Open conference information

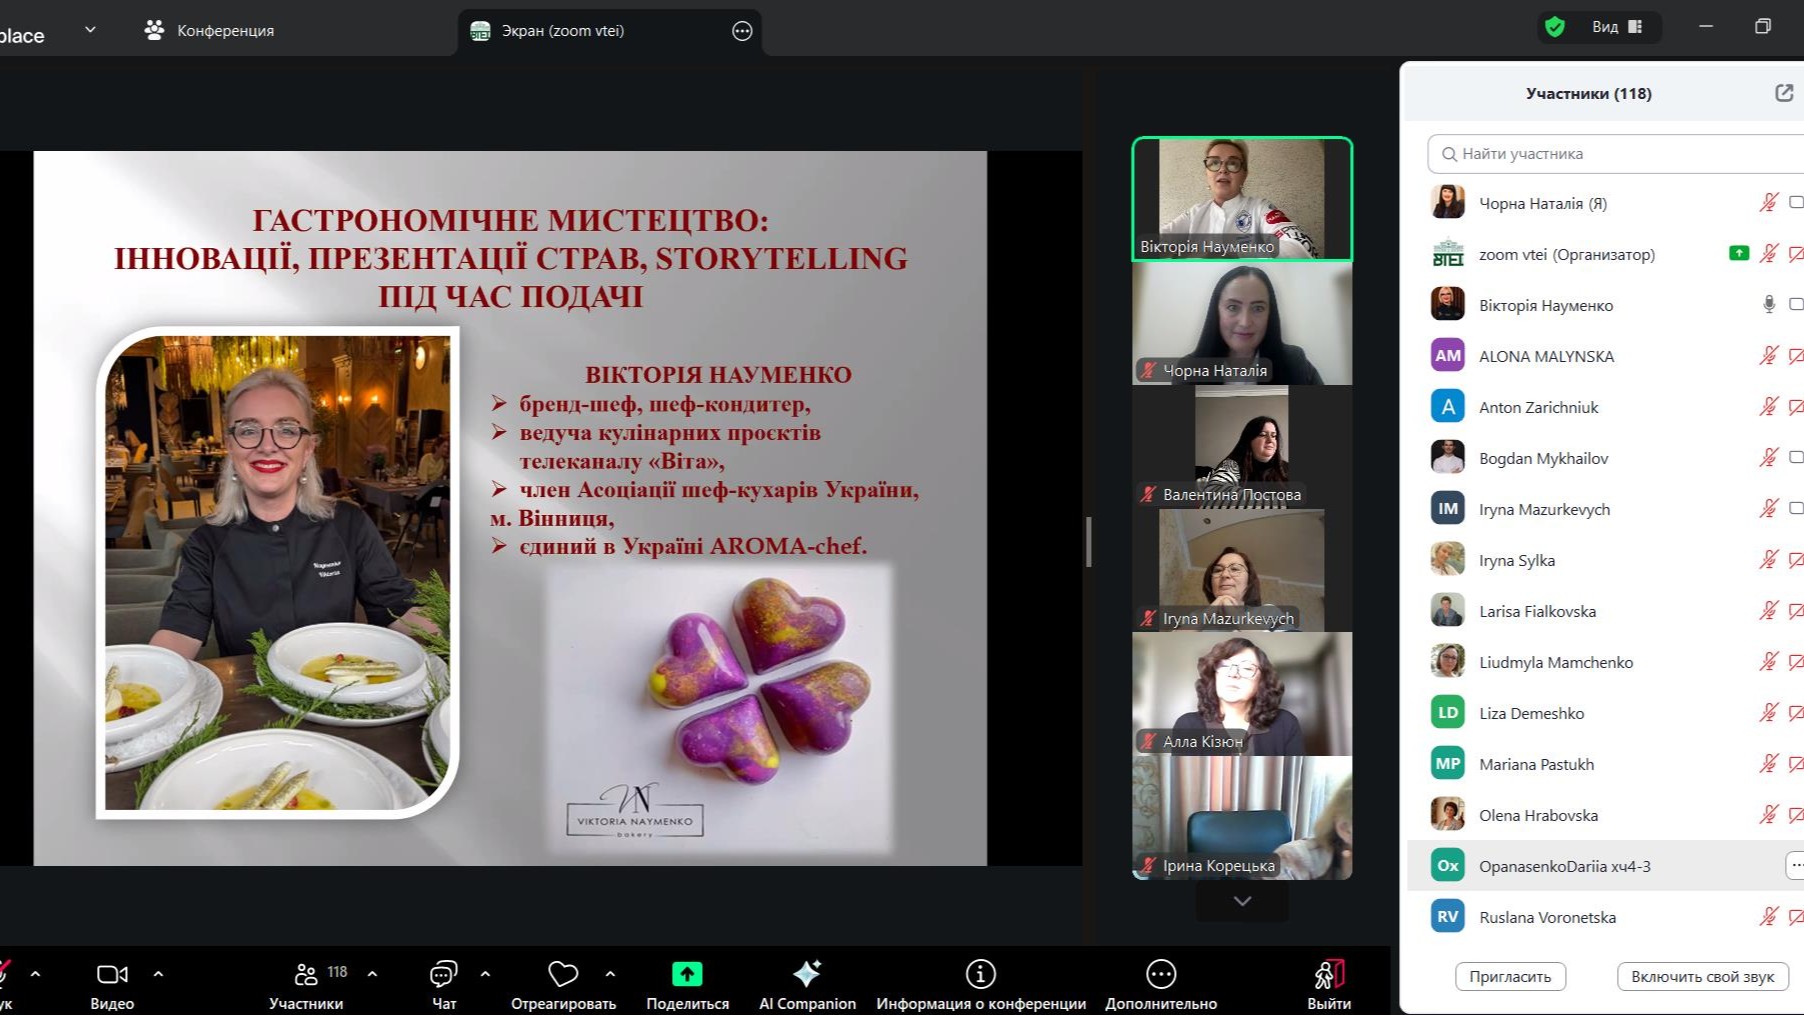(980, 974)
